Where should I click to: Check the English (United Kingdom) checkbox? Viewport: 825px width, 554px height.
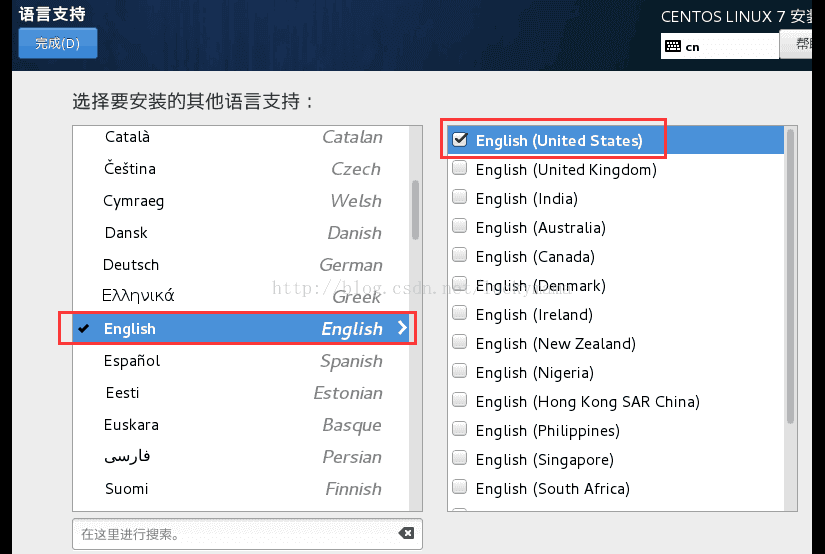coord(459,168)
